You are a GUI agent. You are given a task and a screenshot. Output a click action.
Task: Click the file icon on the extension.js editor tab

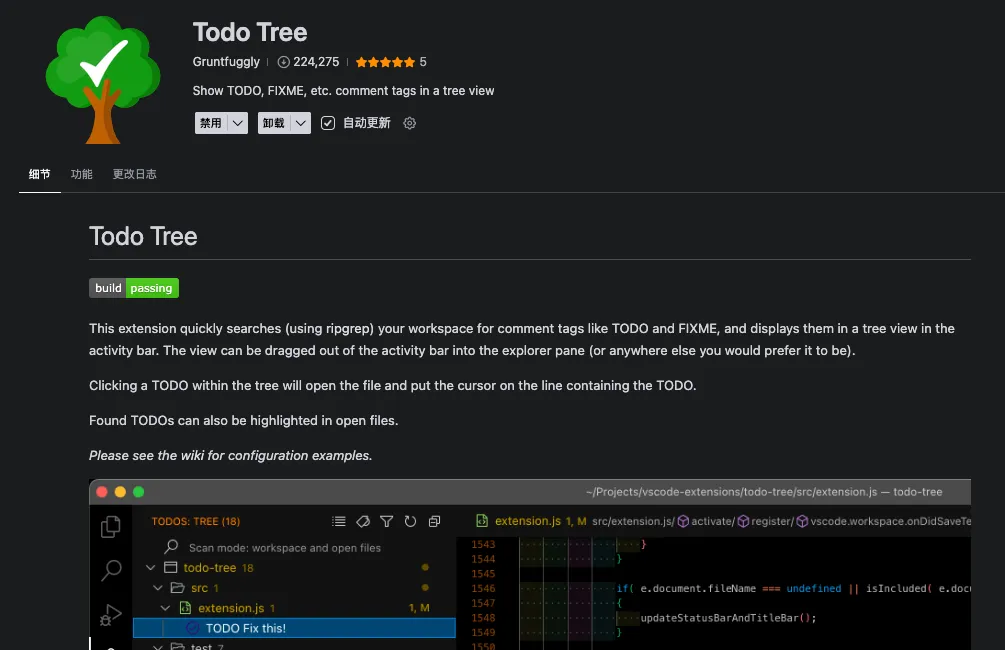click(482, 521)
